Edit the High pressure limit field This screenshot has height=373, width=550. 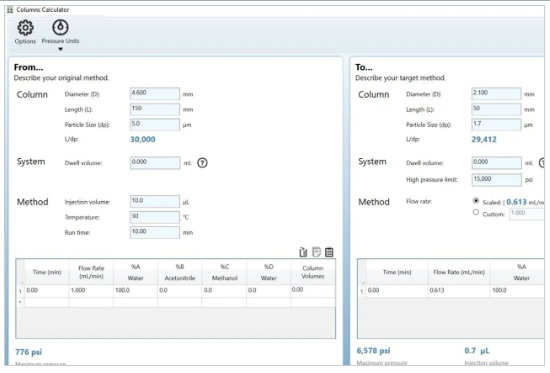(x=496, y=180)
